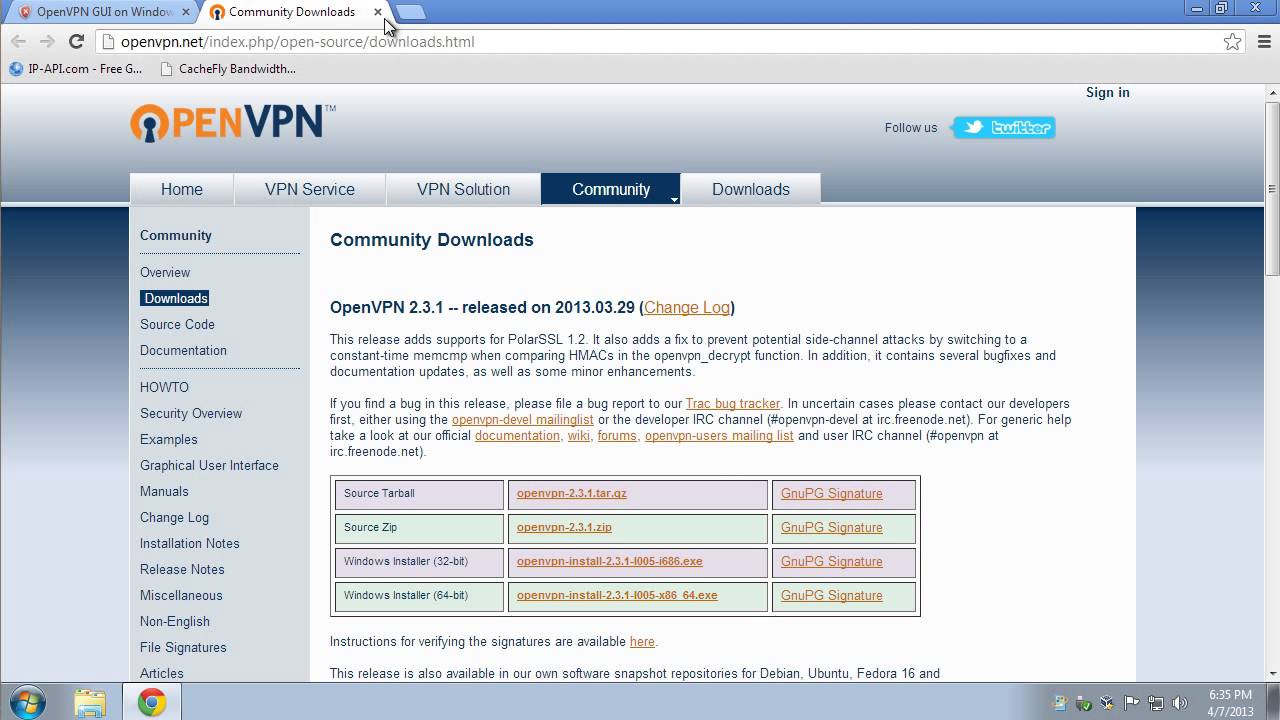Download the 64-bit x86_64 Windows installer

click(617, 595)
